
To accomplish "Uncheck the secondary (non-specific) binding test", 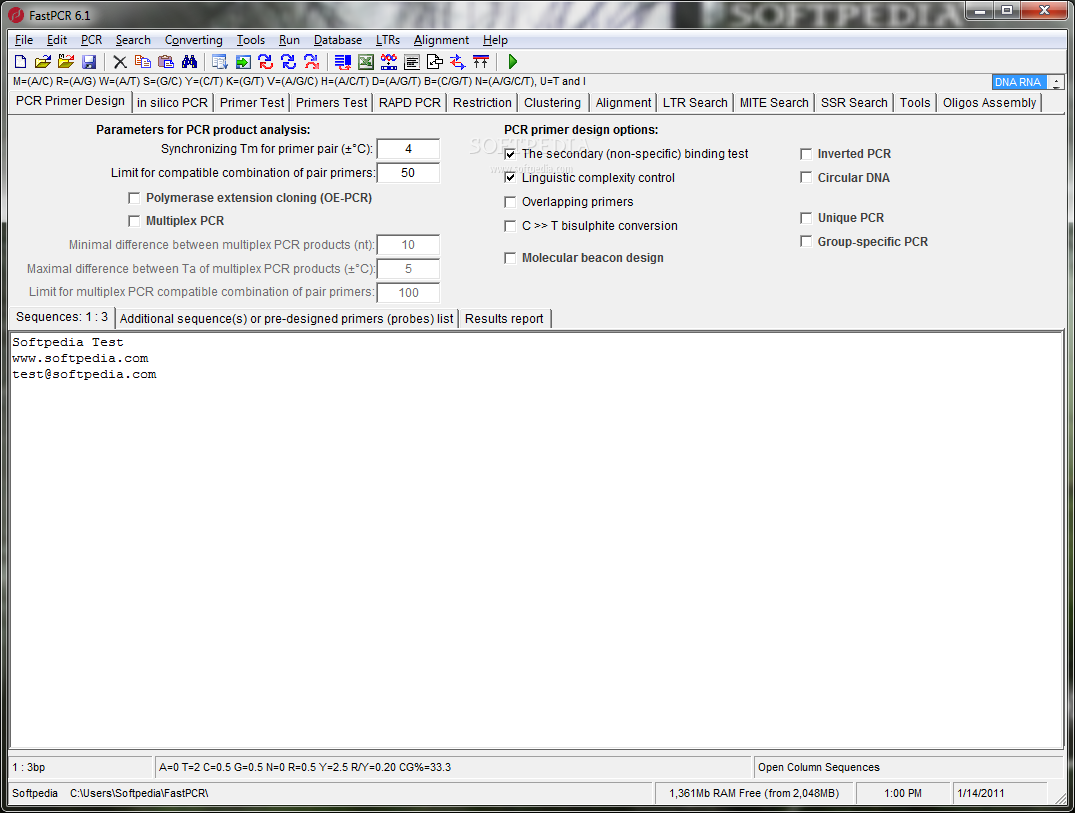I will [510, 154].
